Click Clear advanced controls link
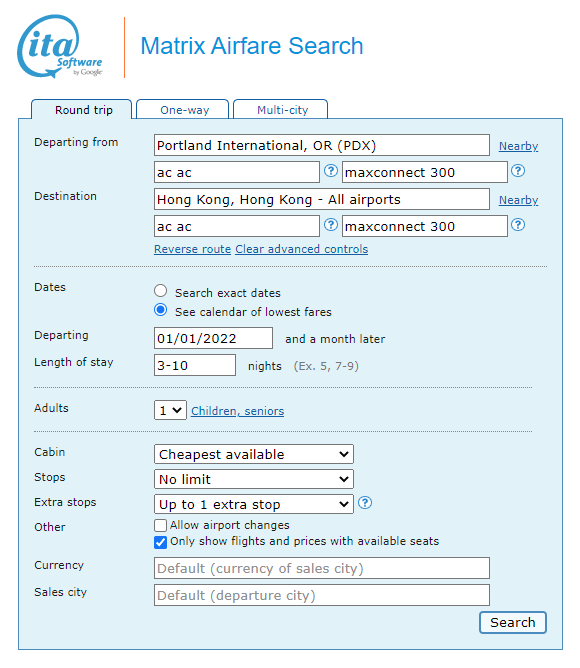580x668 pixels. pyautogui.click(x=302, y=249)
